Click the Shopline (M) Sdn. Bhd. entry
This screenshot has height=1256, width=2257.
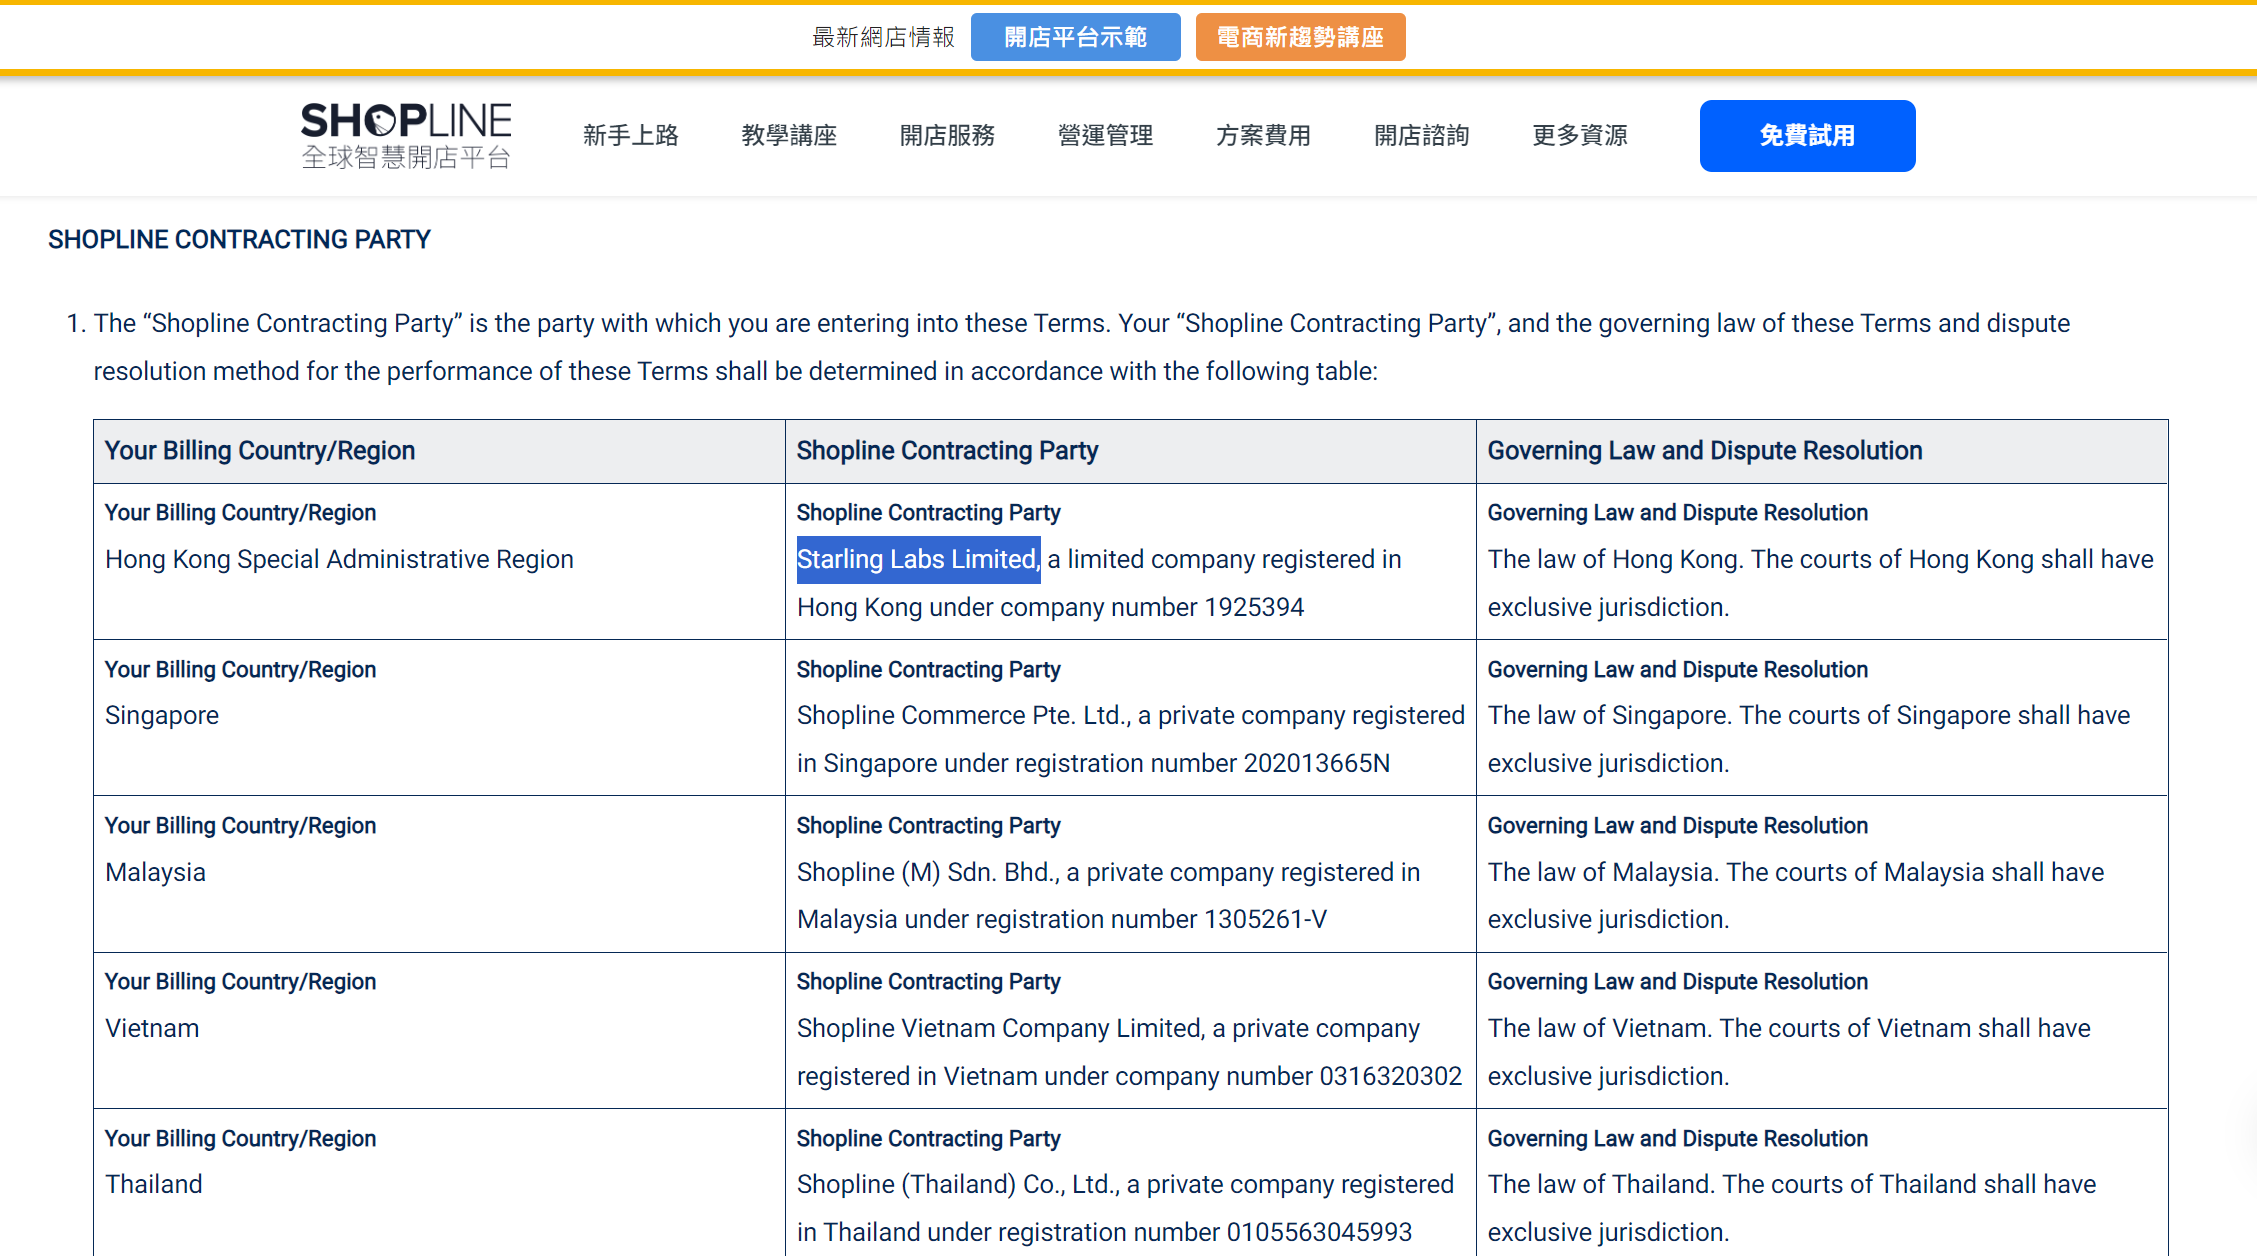pyautogui.click(x=927, y=872)
